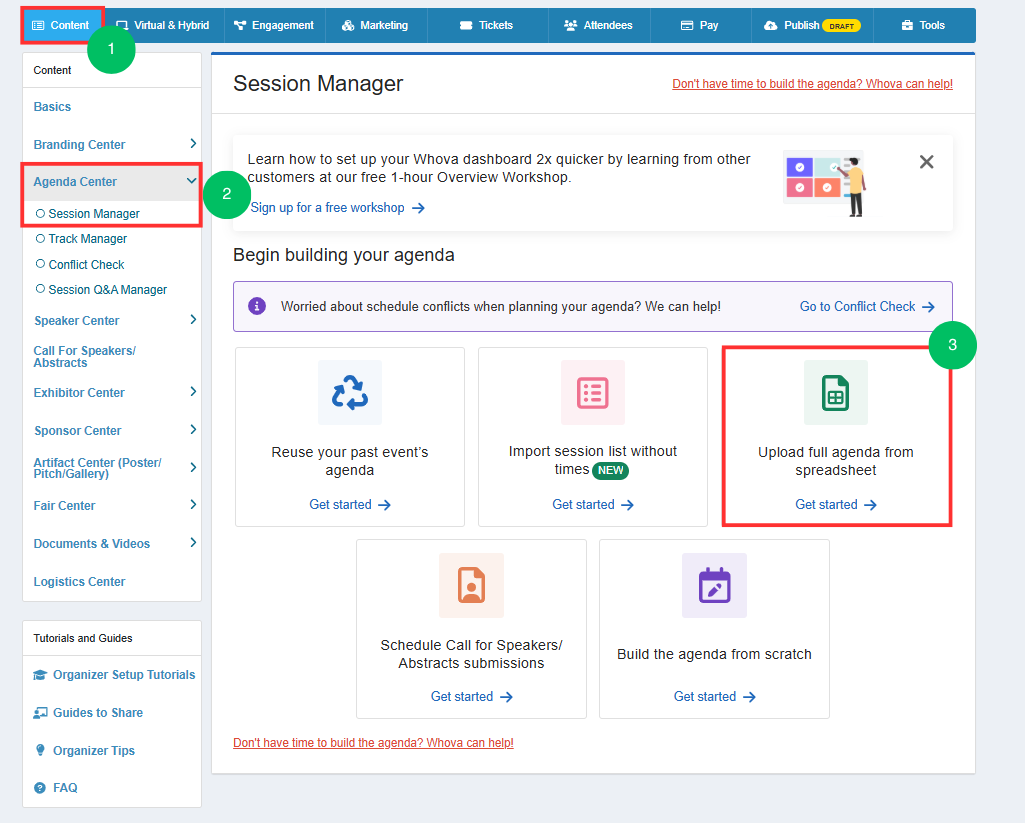
Task: Expand Fair Center chevron
Action: (x=193, y=505)
